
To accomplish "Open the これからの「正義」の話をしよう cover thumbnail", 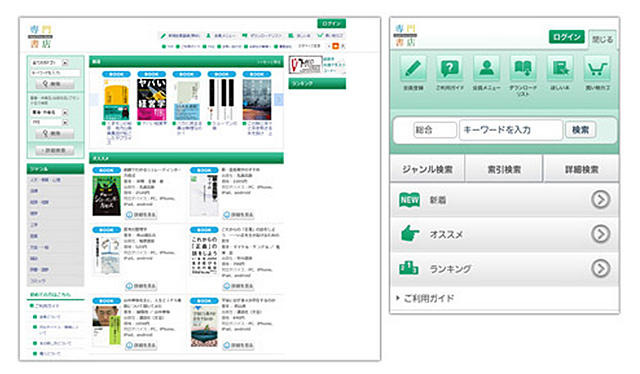I will [204, 255].
